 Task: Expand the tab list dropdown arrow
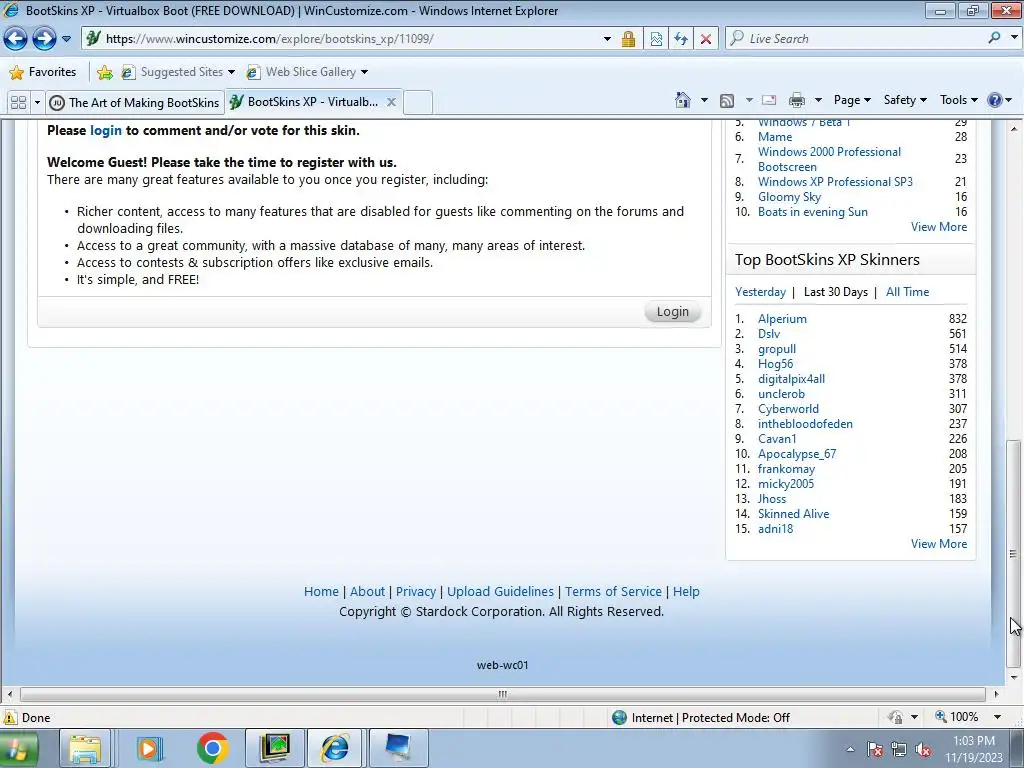37,103
